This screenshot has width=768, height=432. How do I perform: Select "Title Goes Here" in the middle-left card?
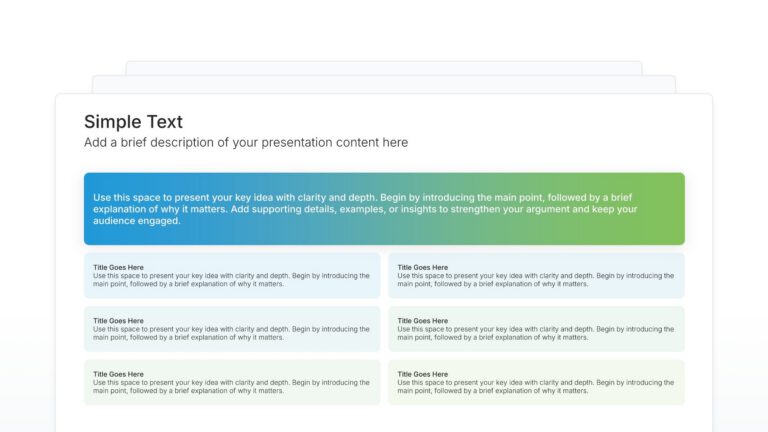click(118, 321)
